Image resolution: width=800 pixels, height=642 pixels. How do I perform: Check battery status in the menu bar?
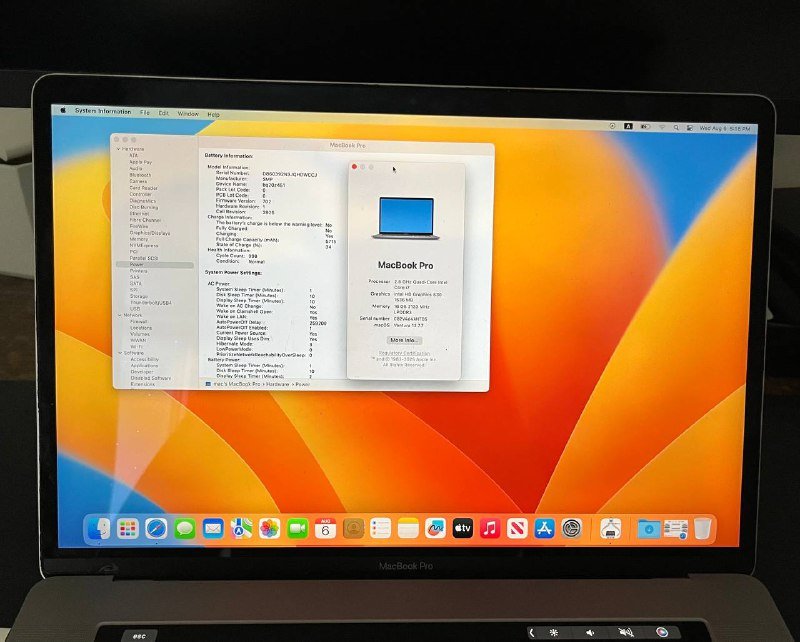pos(644,127)
